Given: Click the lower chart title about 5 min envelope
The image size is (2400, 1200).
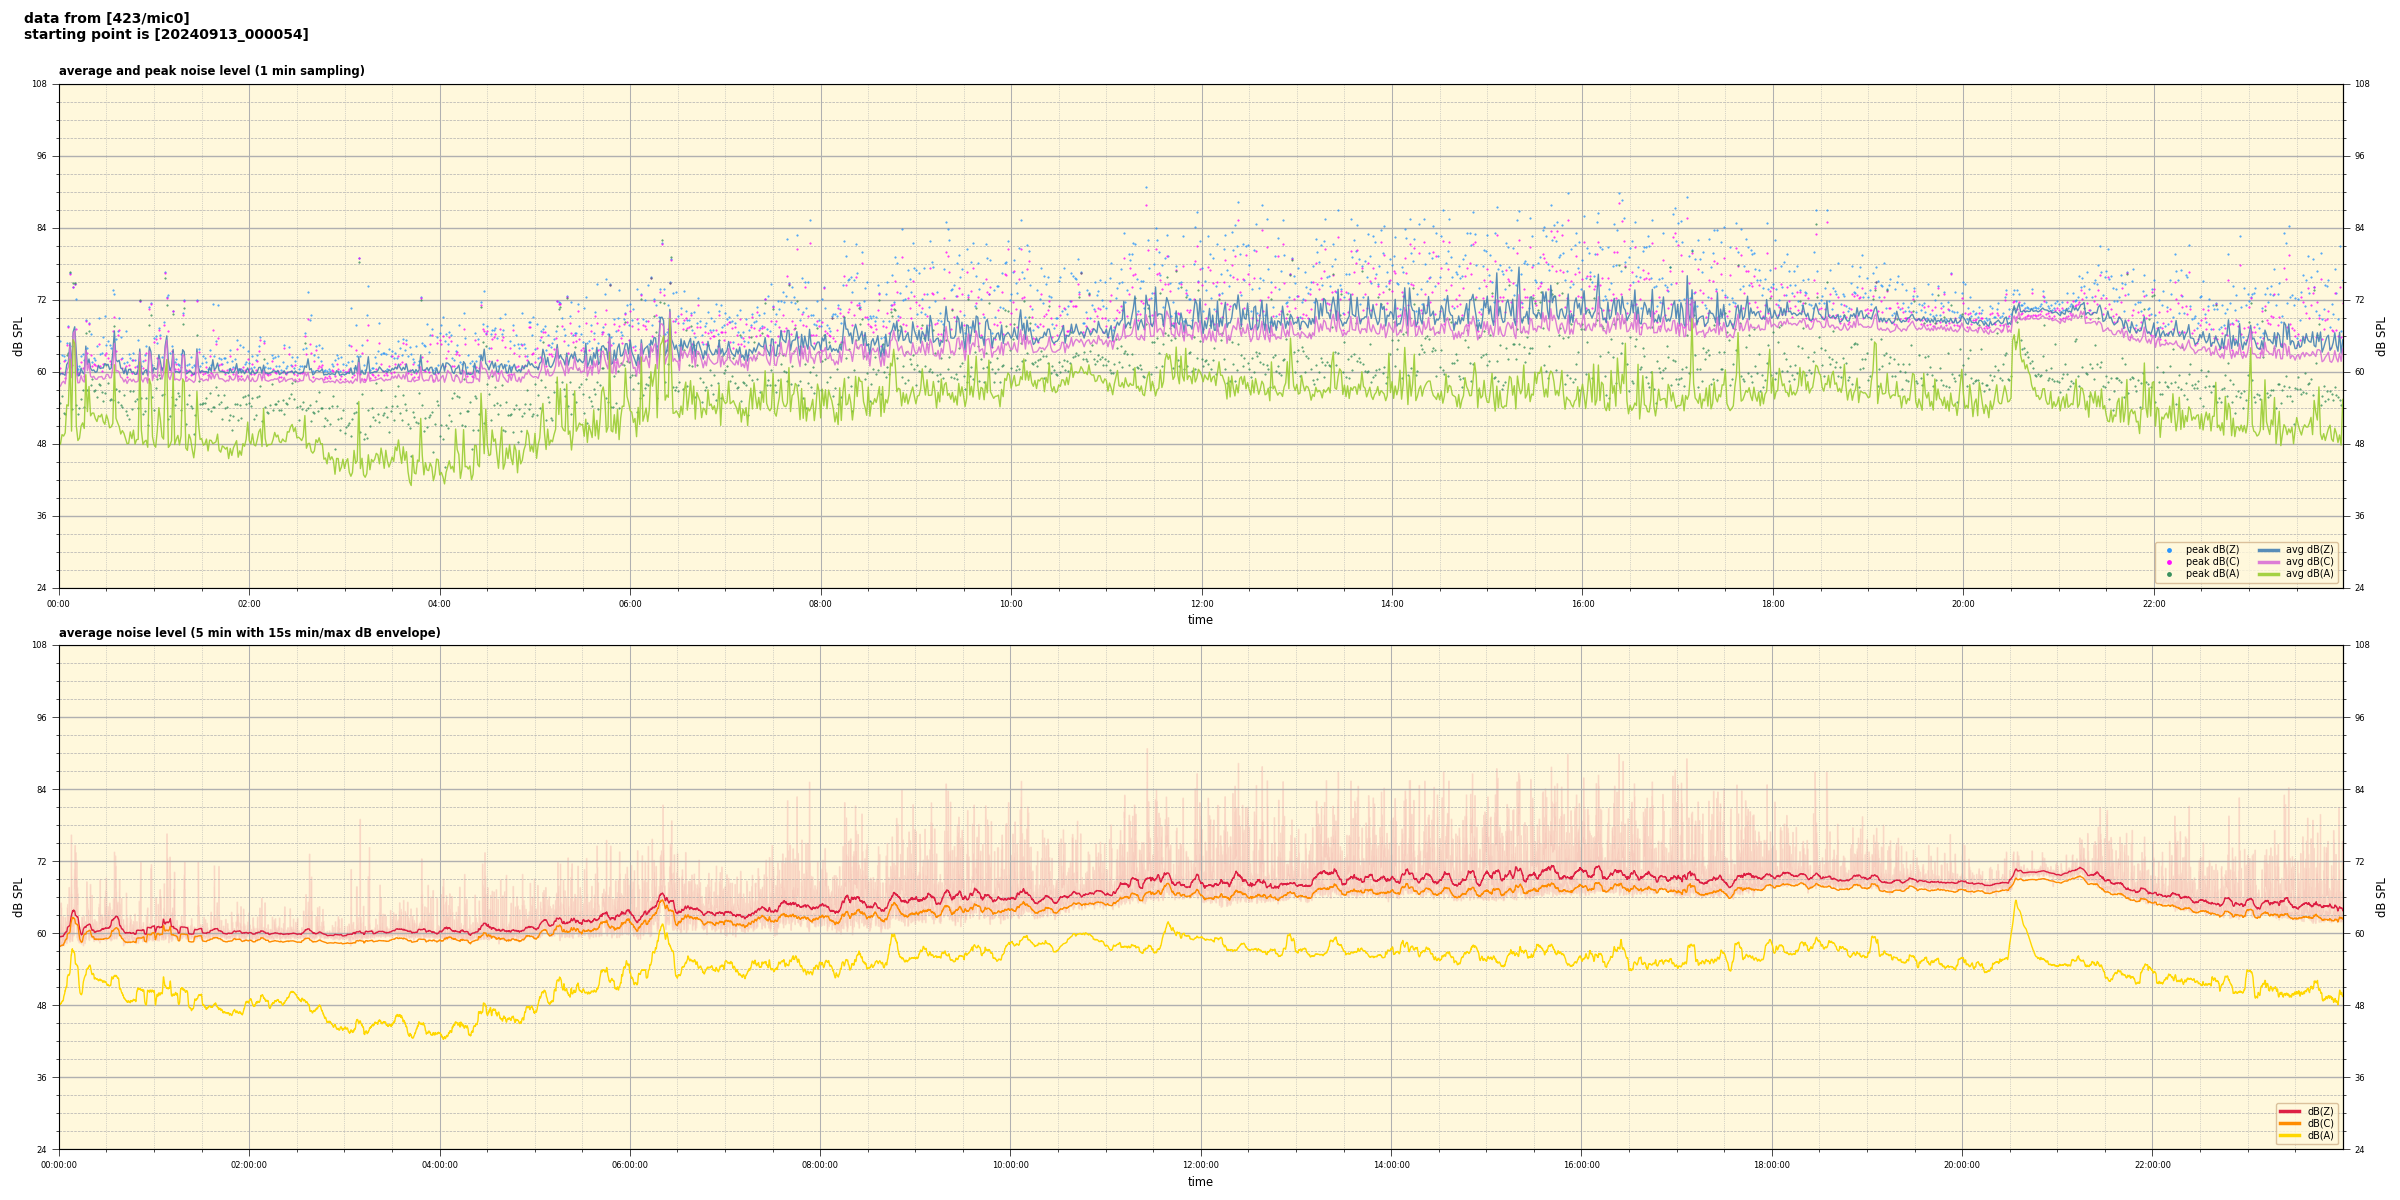Looking at the screenshot, I should [249, 633].
